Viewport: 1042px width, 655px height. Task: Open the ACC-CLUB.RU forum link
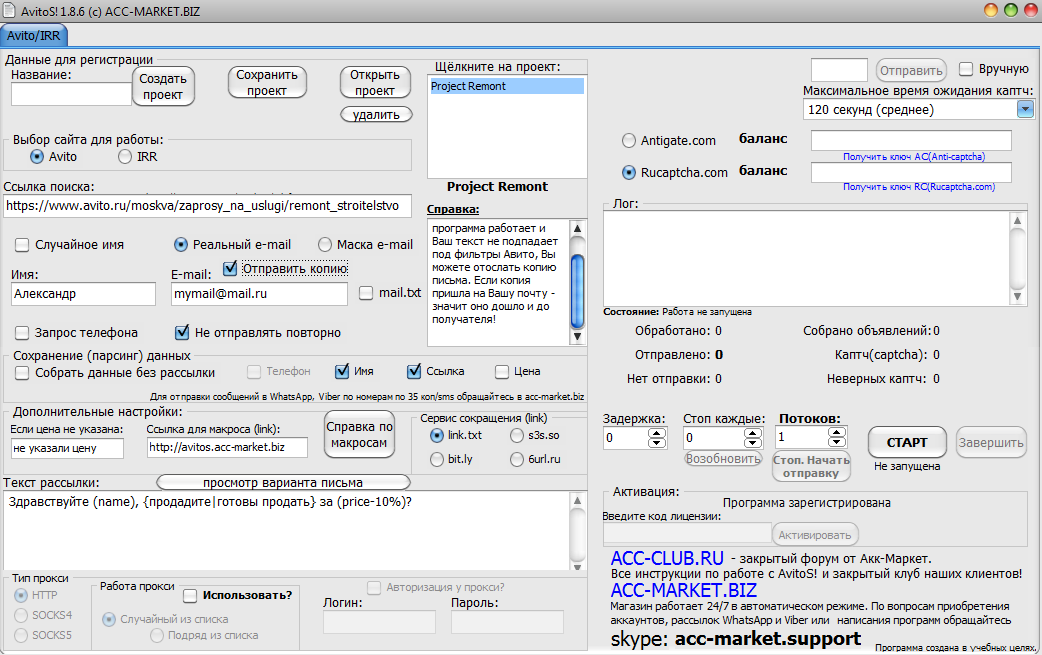pos(667,558)
